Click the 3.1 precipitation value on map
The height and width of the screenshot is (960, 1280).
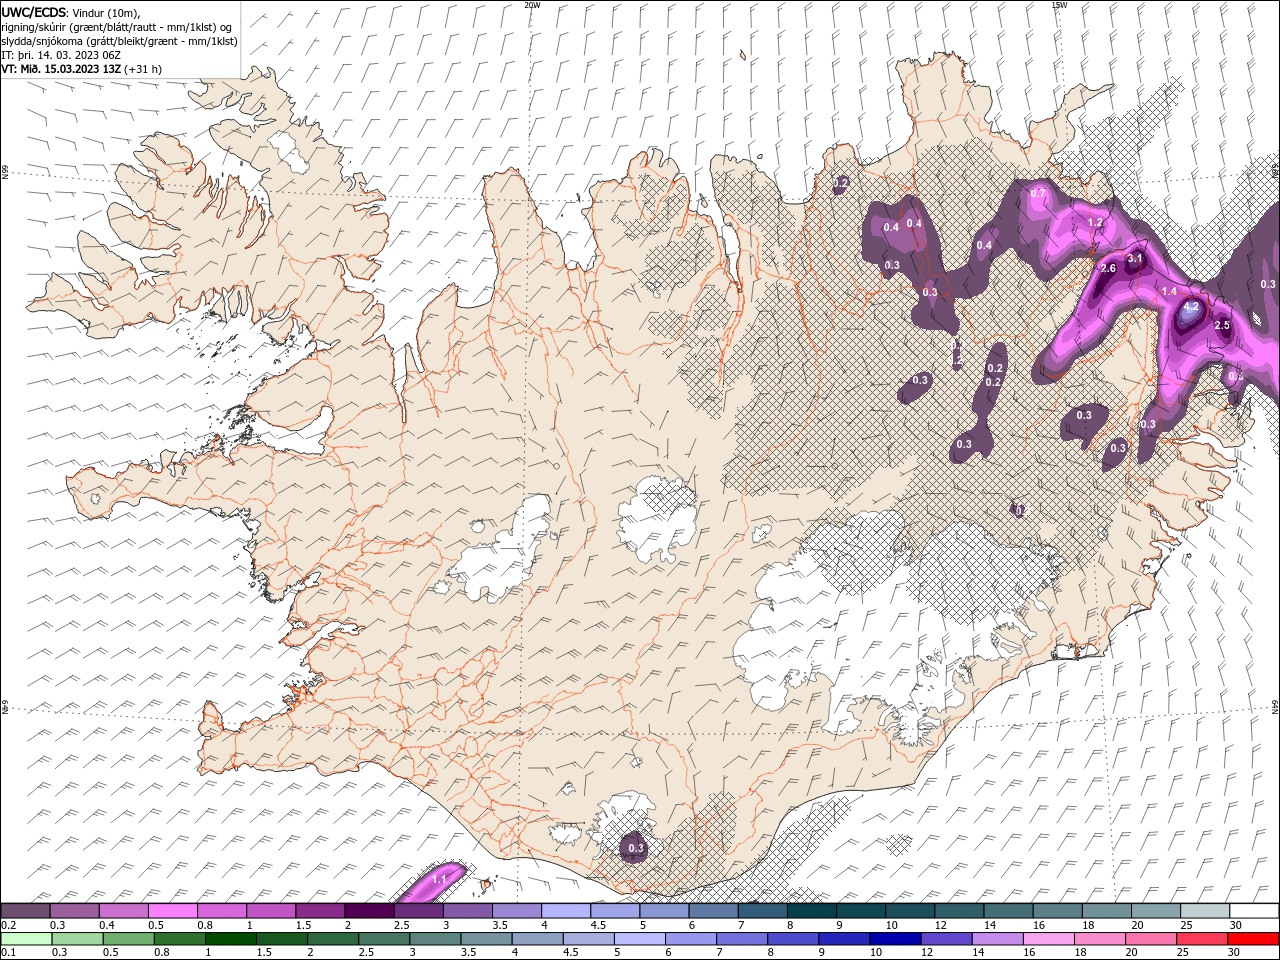click(1134, 258)
